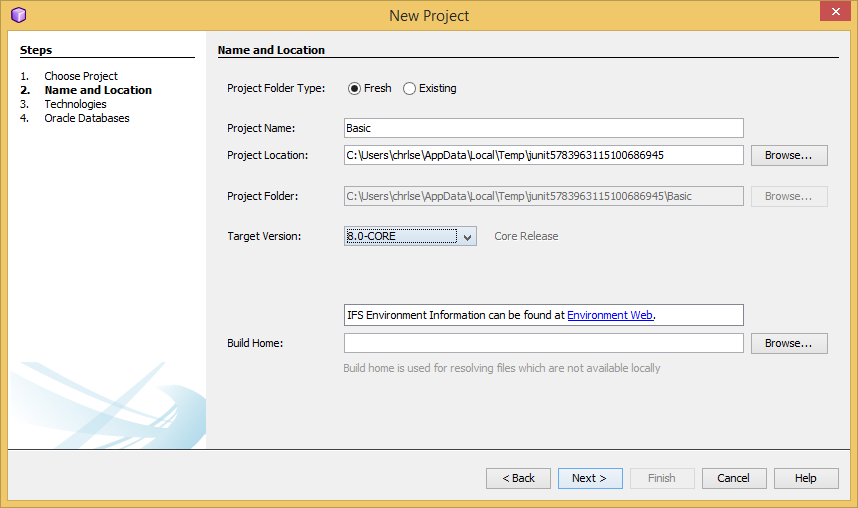Open the Environment Web link
Screen dimensions: 858x508
click(610, 315)
